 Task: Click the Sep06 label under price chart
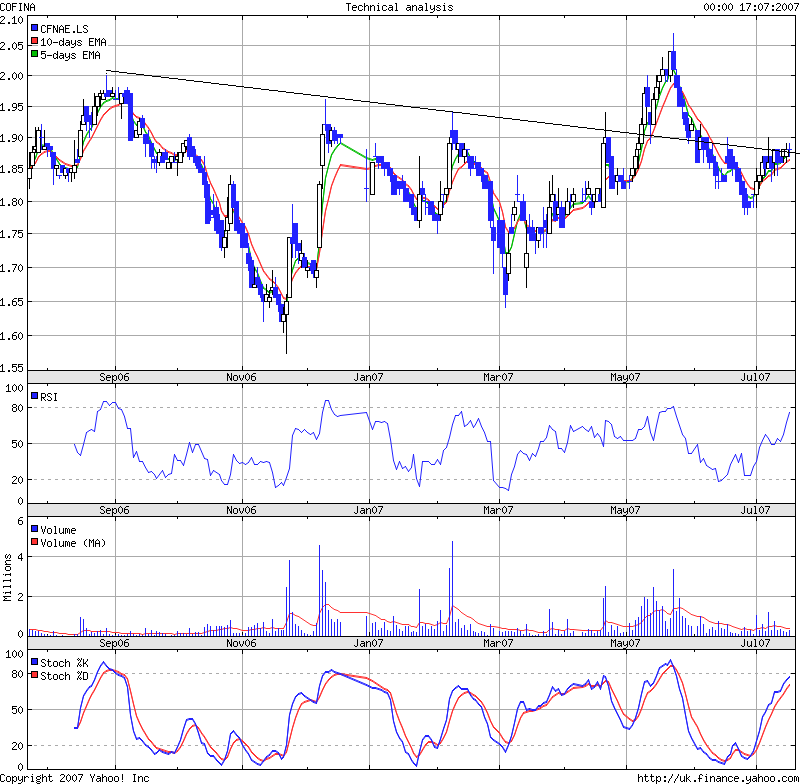point(113,377)
